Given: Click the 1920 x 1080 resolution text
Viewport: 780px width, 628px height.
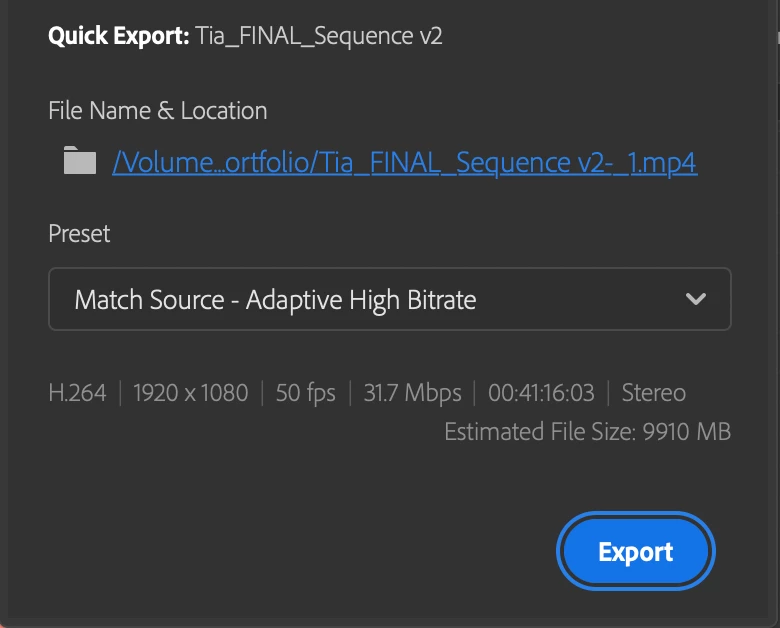Looking at the screenshot, I should click(x=191, y=393).
